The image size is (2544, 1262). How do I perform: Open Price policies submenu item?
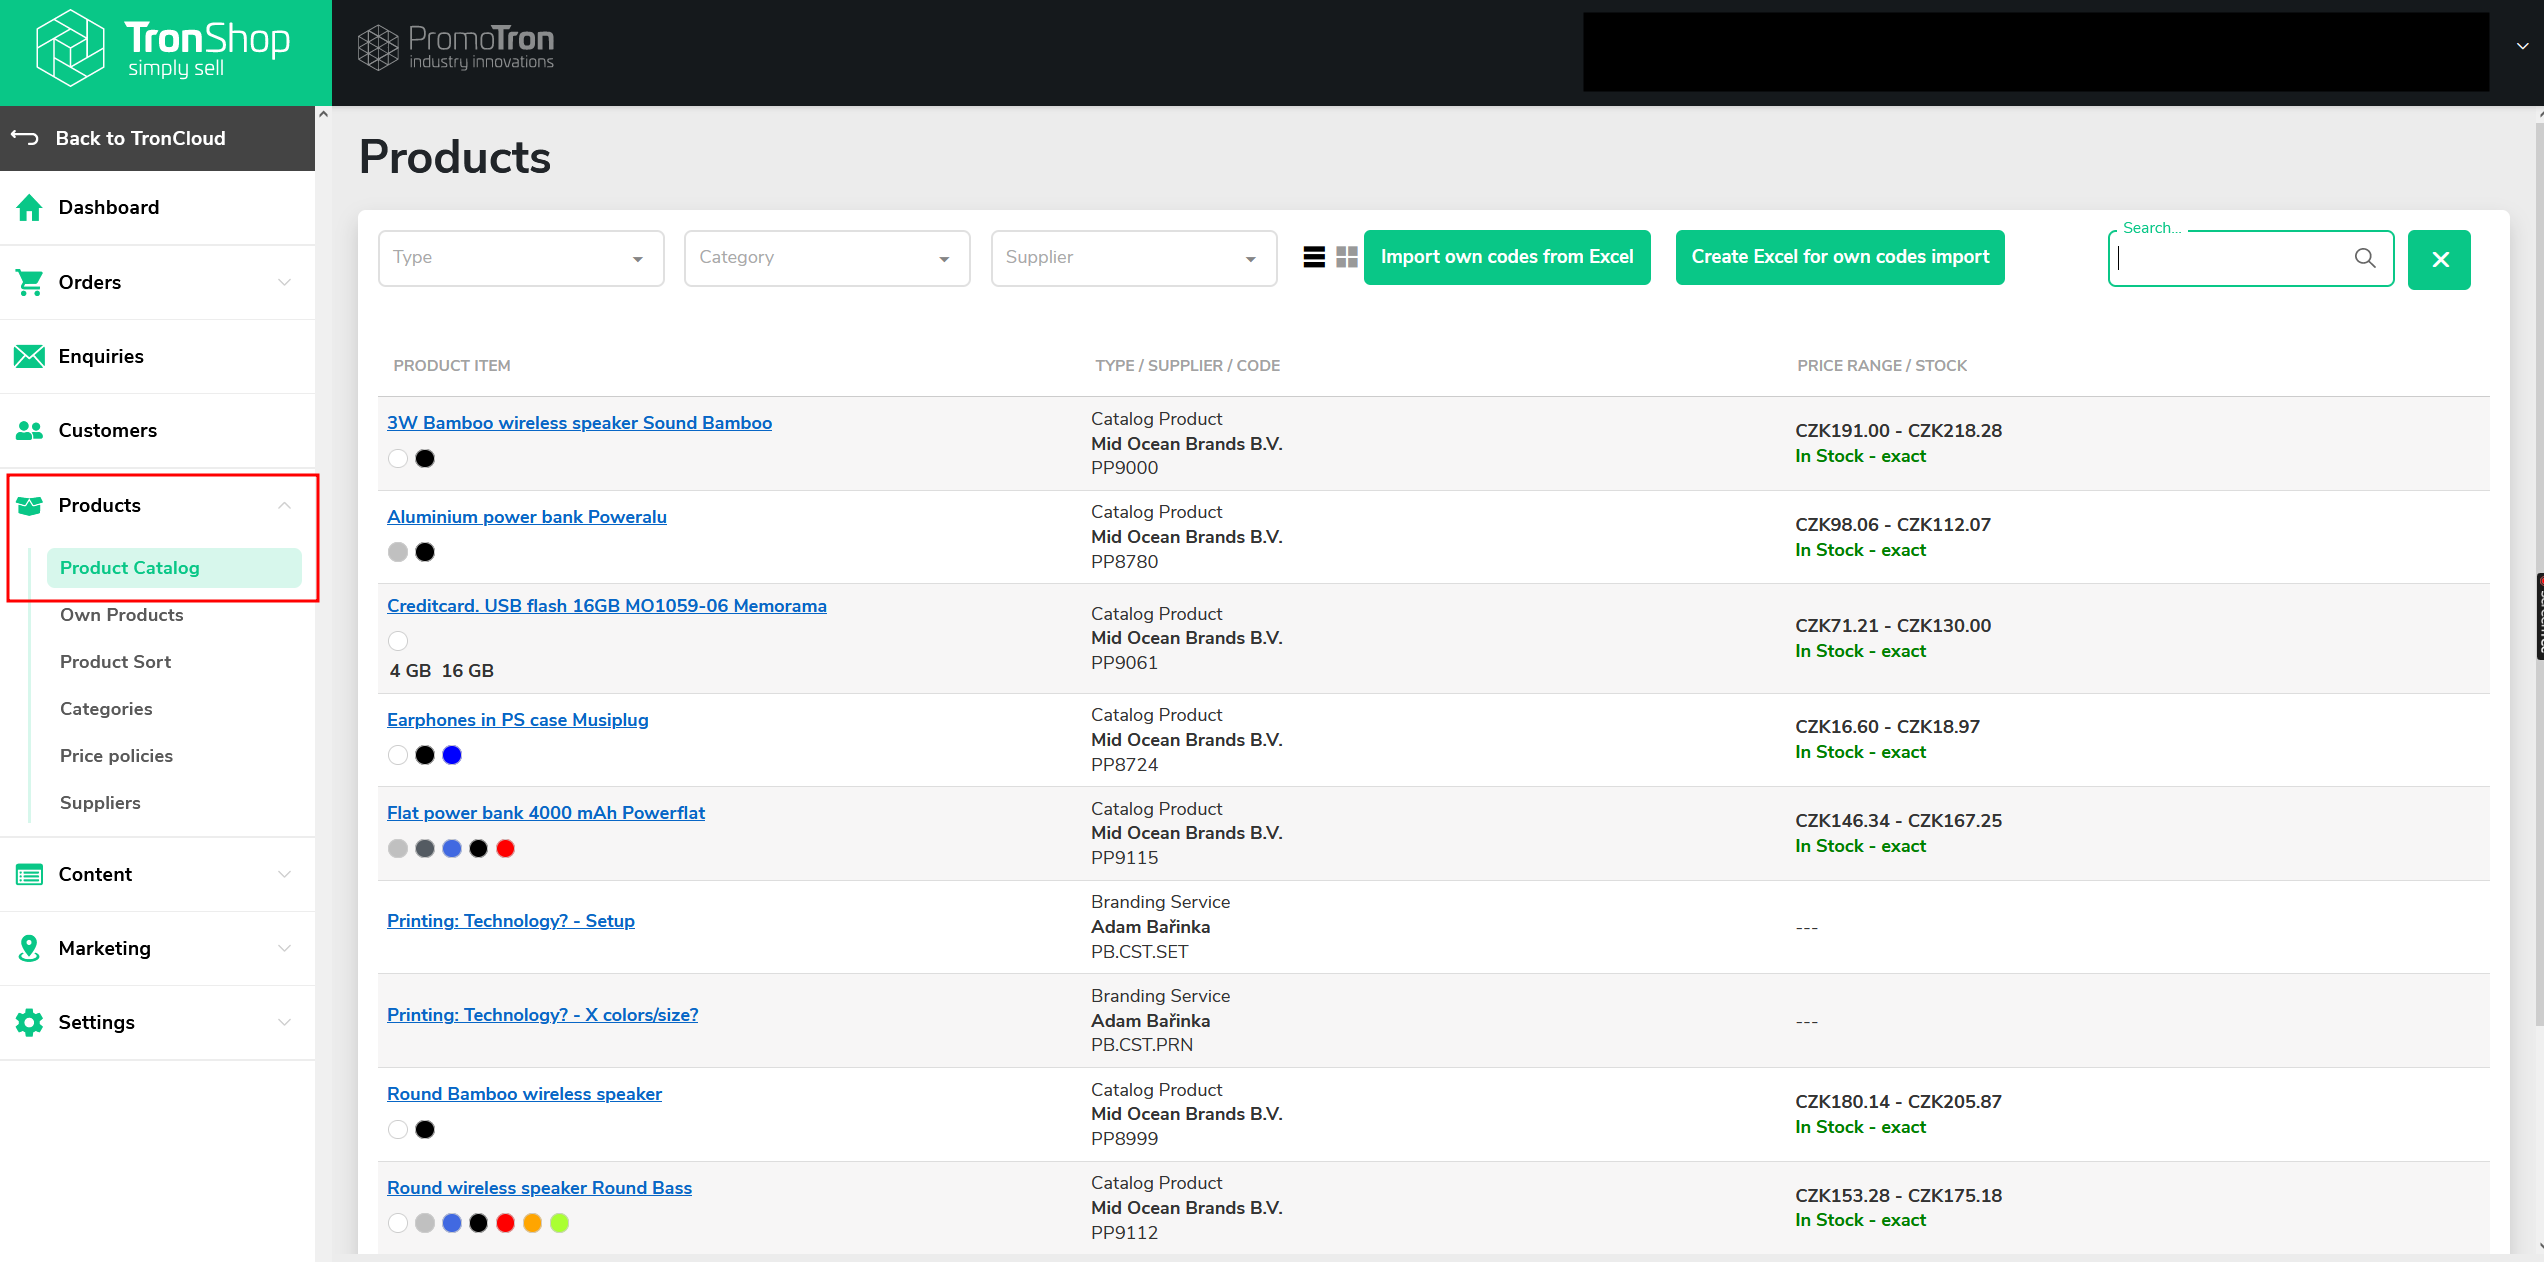tap(116, 756)
